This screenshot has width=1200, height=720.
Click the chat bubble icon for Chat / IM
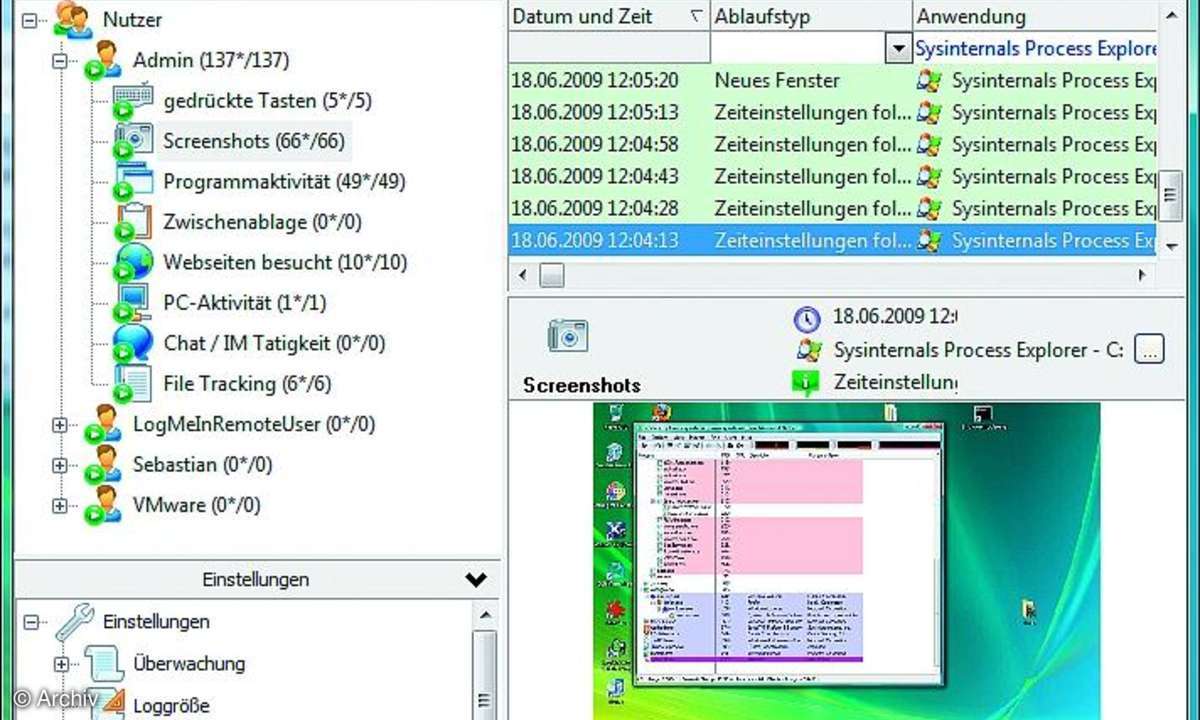pyautogui.click(x=134, y=343)
